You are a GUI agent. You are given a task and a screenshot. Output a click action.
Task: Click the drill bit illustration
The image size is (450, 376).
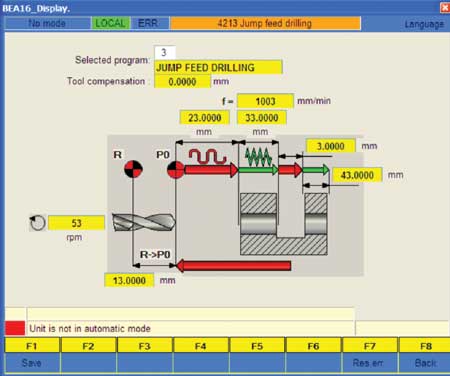point(144,222)
